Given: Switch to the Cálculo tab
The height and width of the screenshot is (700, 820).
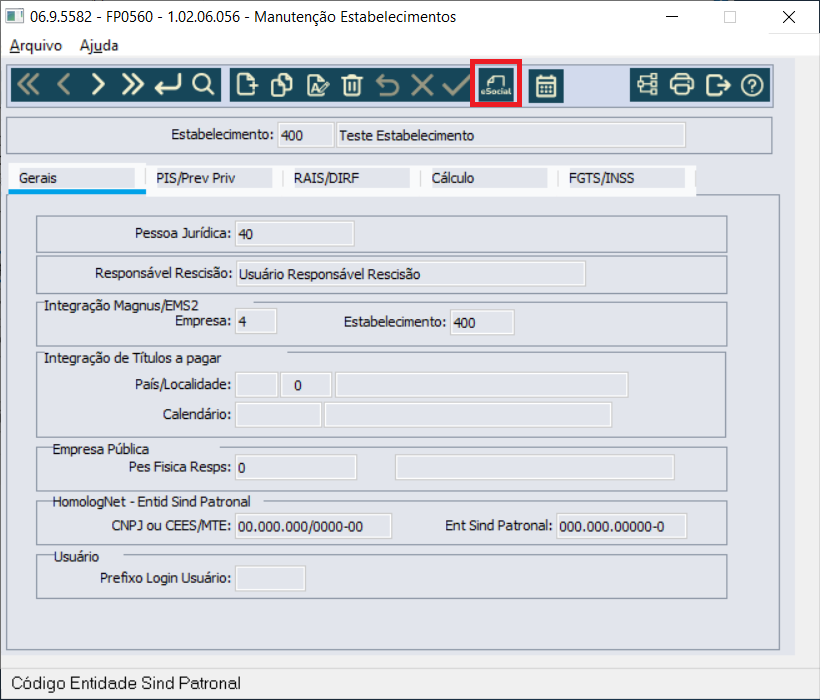Looking at the screenshot, I should (x=489, y=178).
